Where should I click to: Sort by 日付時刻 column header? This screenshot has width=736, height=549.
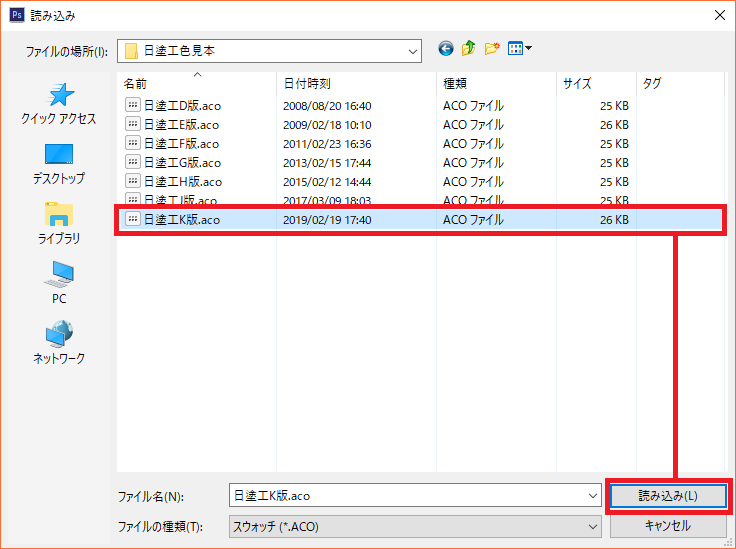pyautogui.click(x=357, y=84)
